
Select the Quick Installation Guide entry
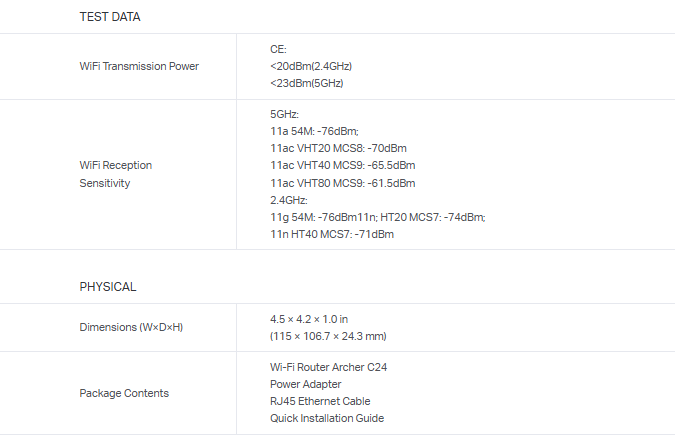pos(327,418)
